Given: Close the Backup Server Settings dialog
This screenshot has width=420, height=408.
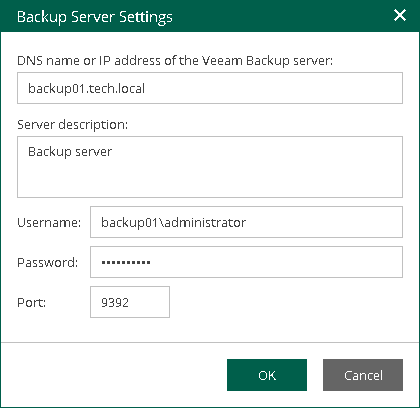Looking at the screenshot, I should pos(400,15).
